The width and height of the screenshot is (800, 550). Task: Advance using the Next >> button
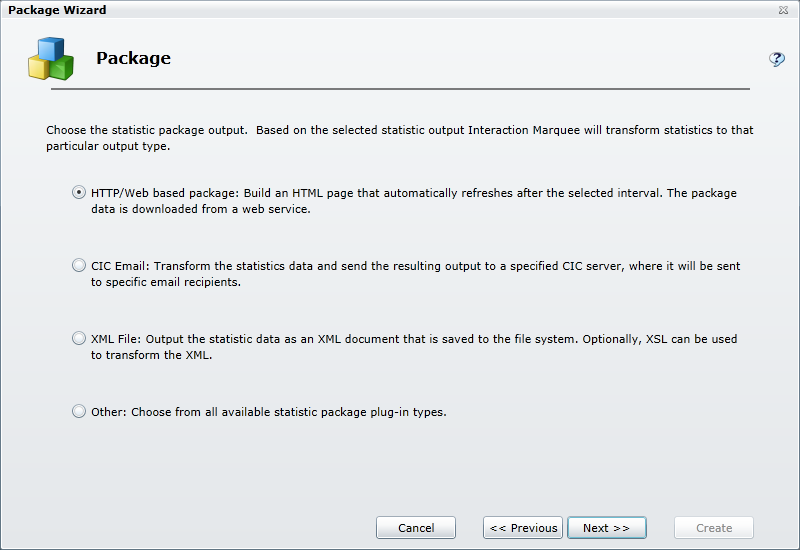[x=606, y=528]
